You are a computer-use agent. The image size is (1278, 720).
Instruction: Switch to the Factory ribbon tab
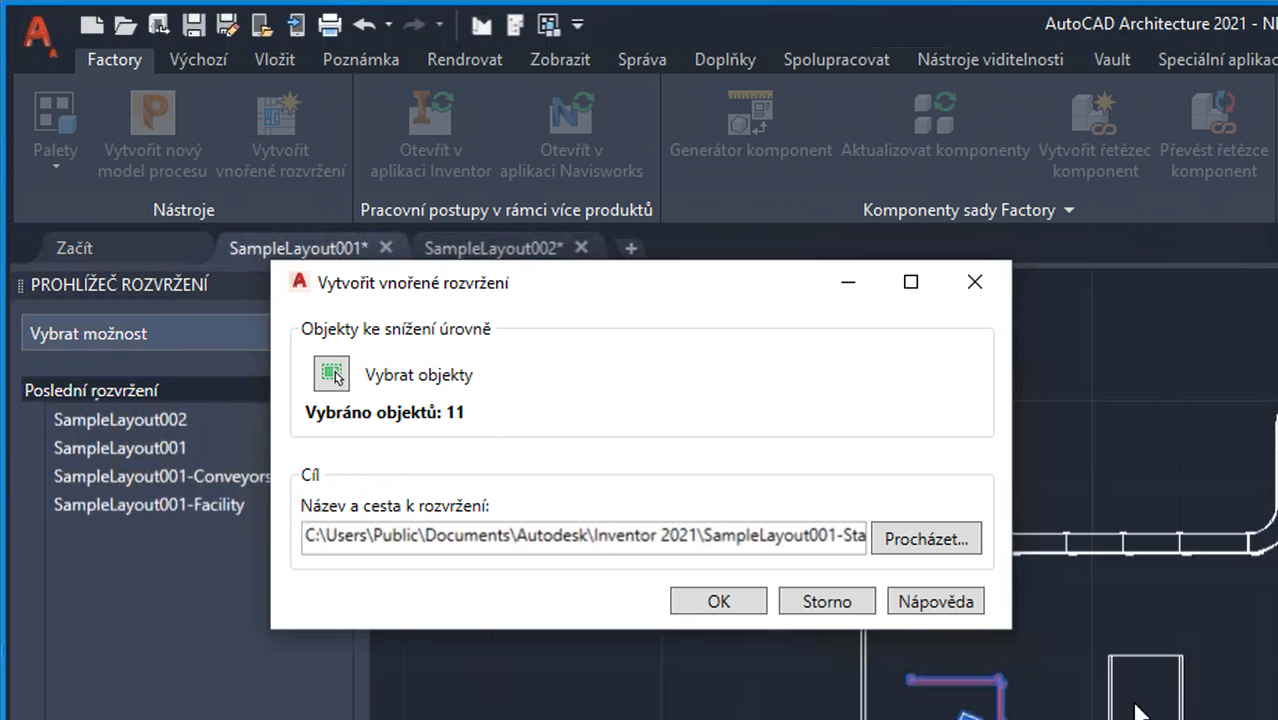(114, 60)
